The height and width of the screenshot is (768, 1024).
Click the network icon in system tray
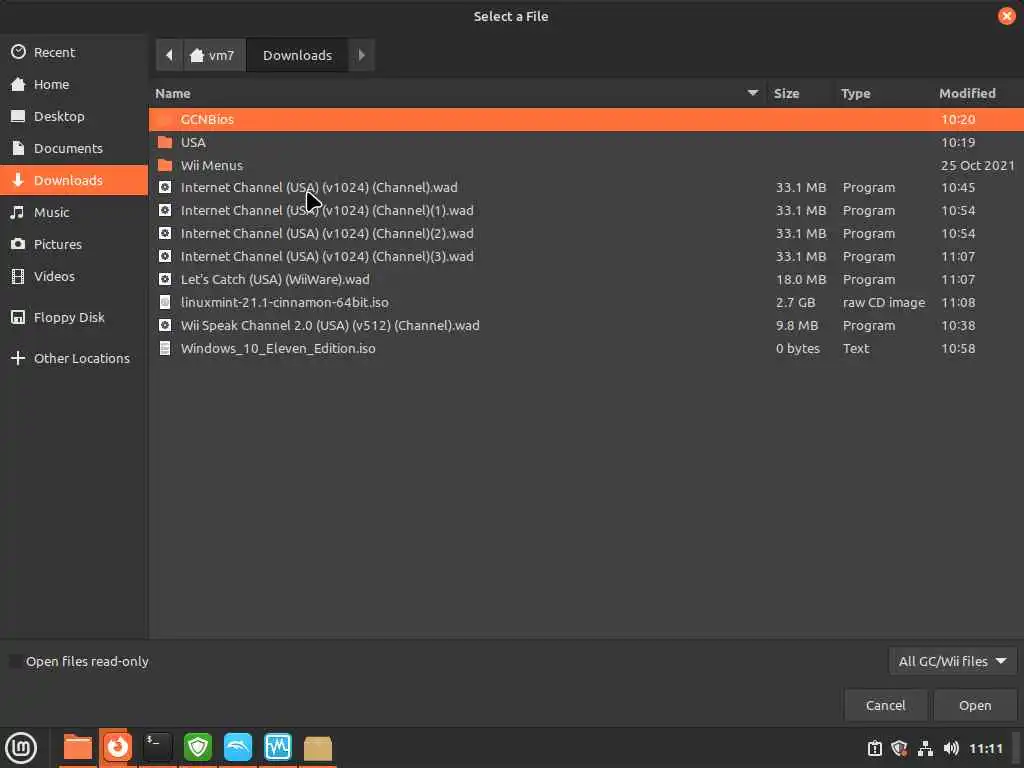[x=925, y=748]
